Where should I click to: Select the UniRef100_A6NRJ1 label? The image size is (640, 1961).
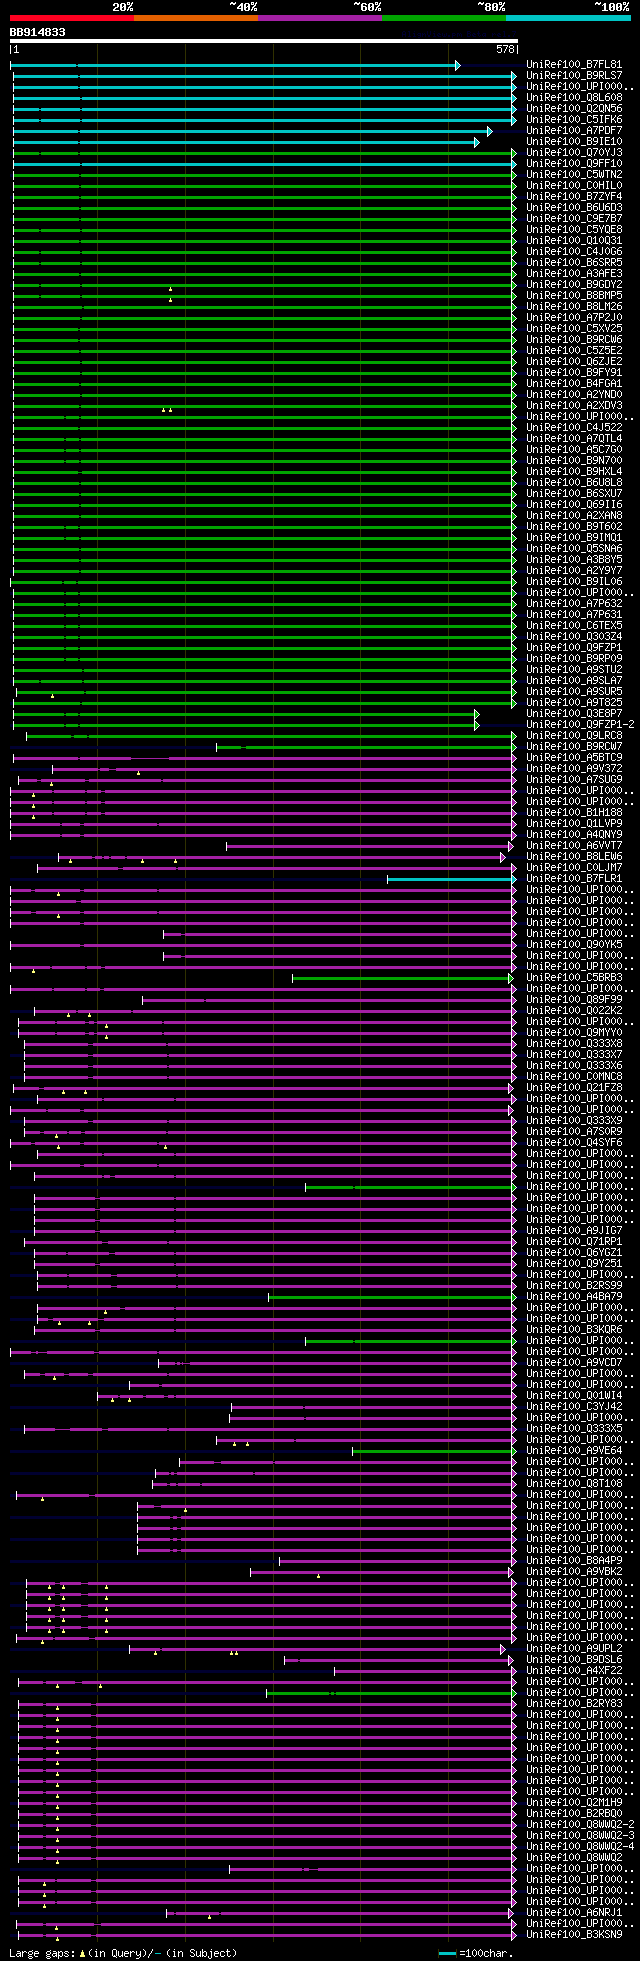click(574, 1913)
